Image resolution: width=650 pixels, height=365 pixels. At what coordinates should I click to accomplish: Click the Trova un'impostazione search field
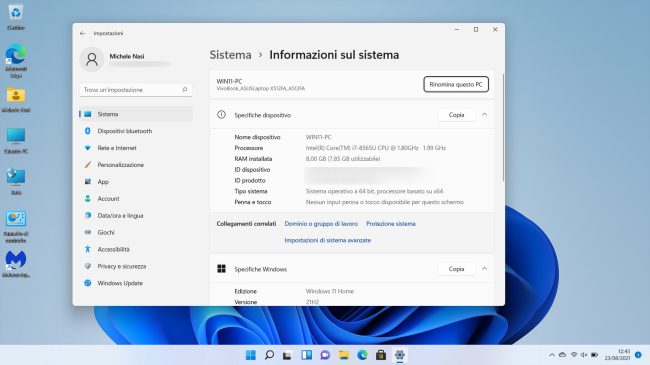click(x=136, y=90)
